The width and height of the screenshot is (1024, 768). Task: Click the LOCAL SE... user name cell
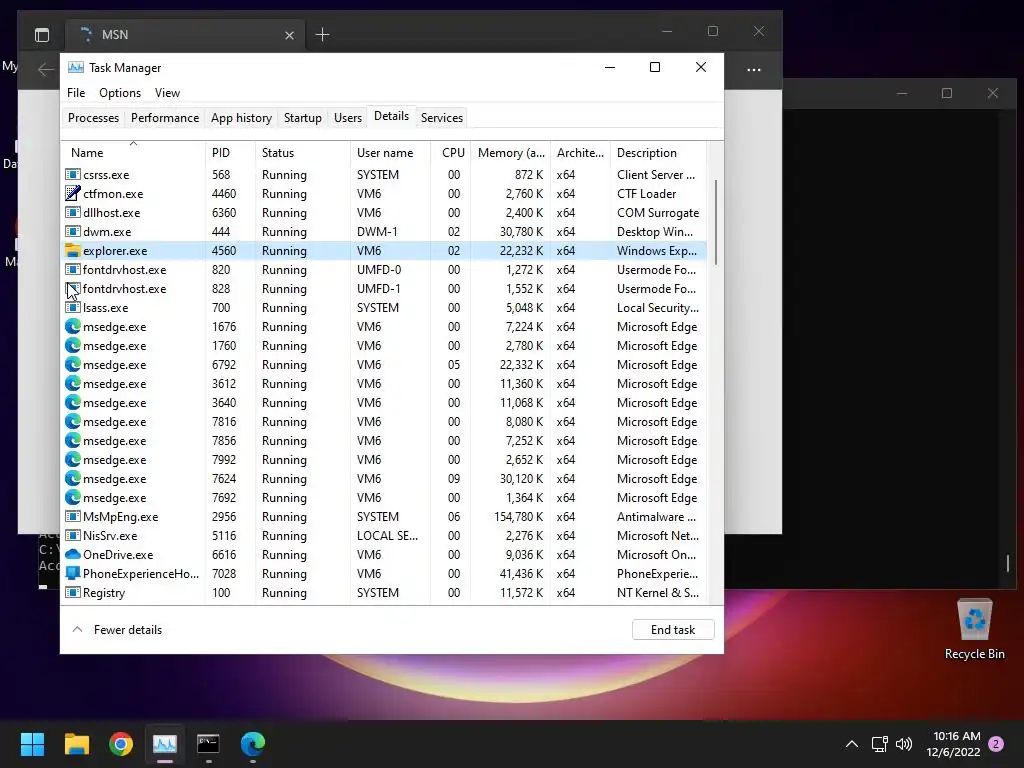[x=387, y=536]
